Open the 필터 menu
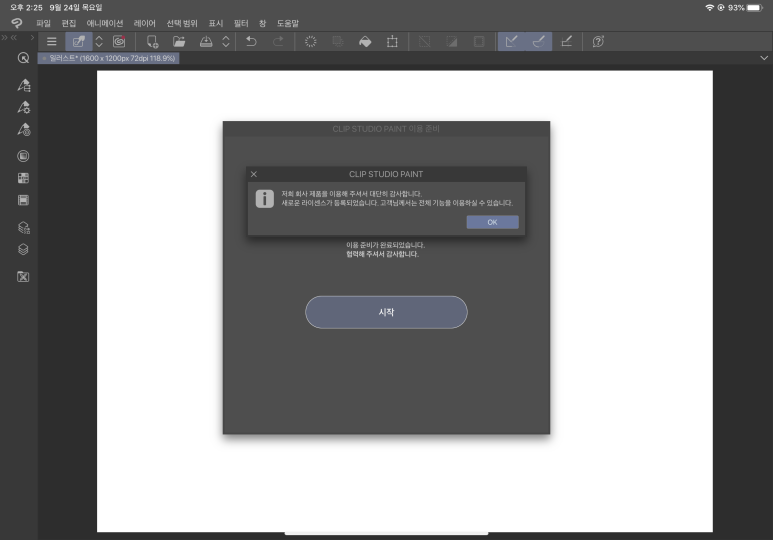This screenshot has height=540, width=773. click(241, 23)
